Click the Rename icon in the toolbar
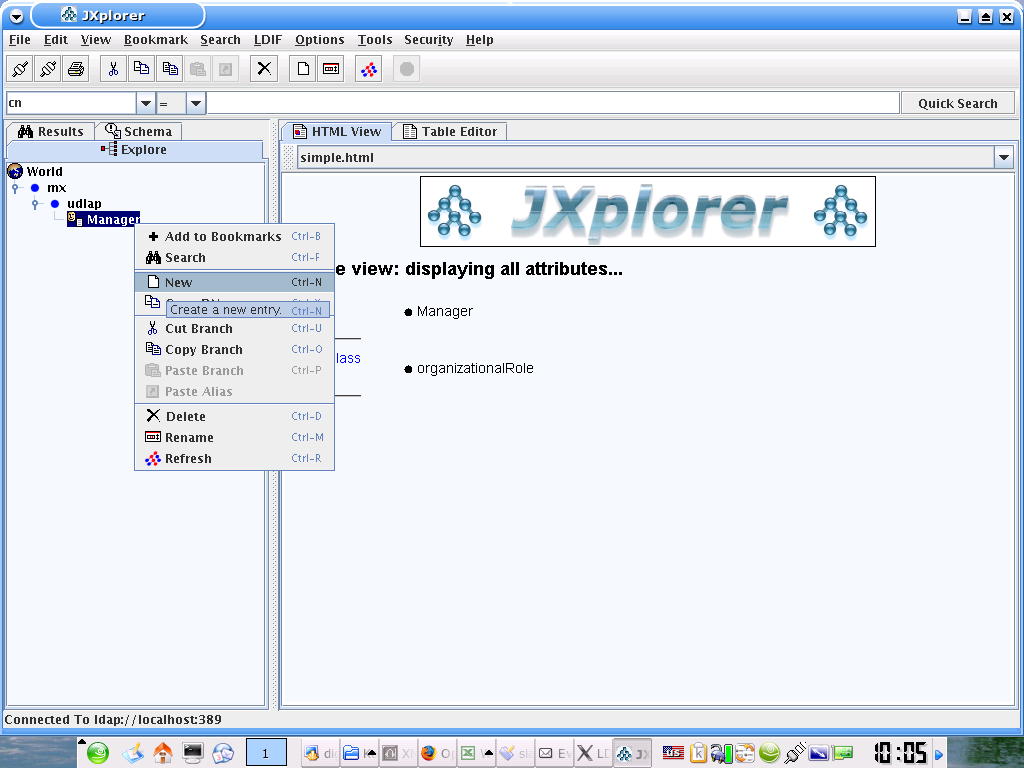The height and width of the screenshot is (768, 1024). [x=331, y=69]
